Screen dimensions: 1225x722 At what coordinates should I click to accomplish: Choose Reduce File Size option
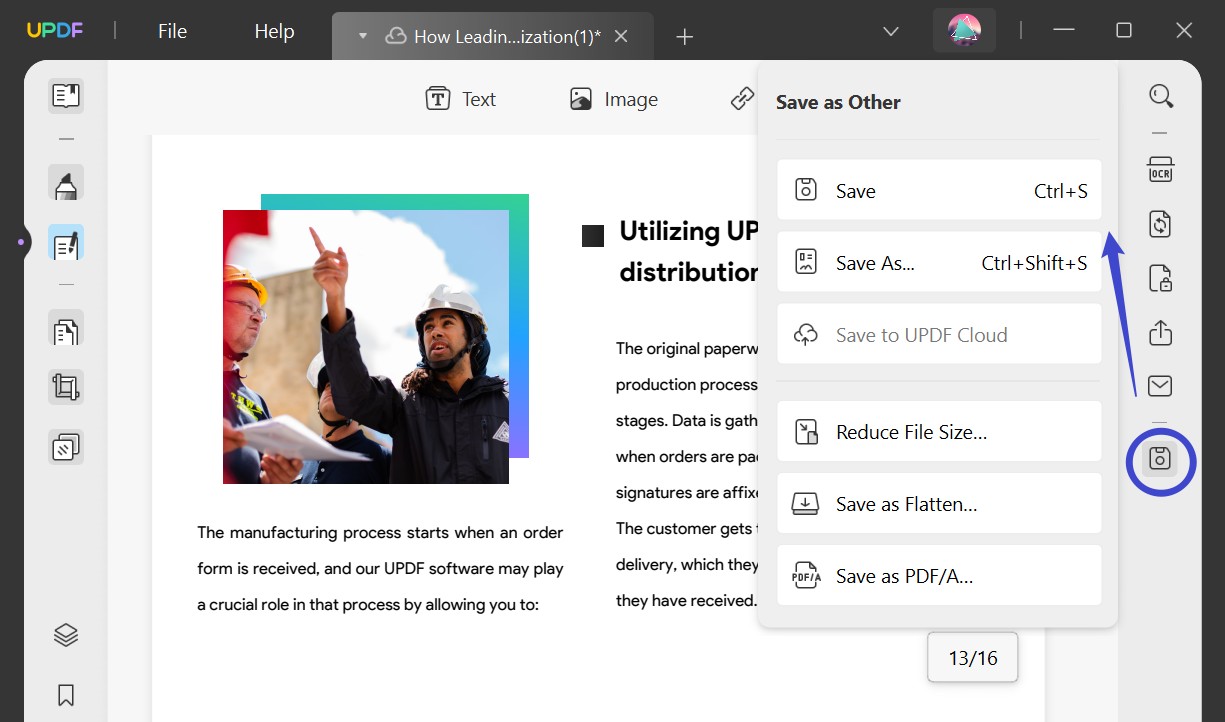pos(938,431)
